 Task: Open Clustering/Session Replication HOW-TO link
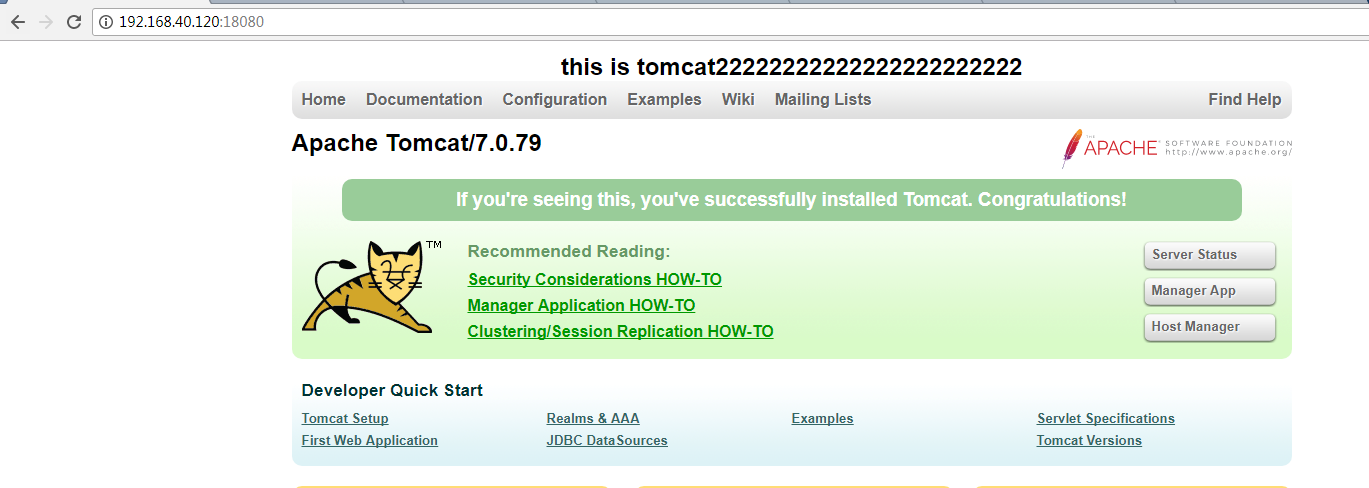[620, 331]
